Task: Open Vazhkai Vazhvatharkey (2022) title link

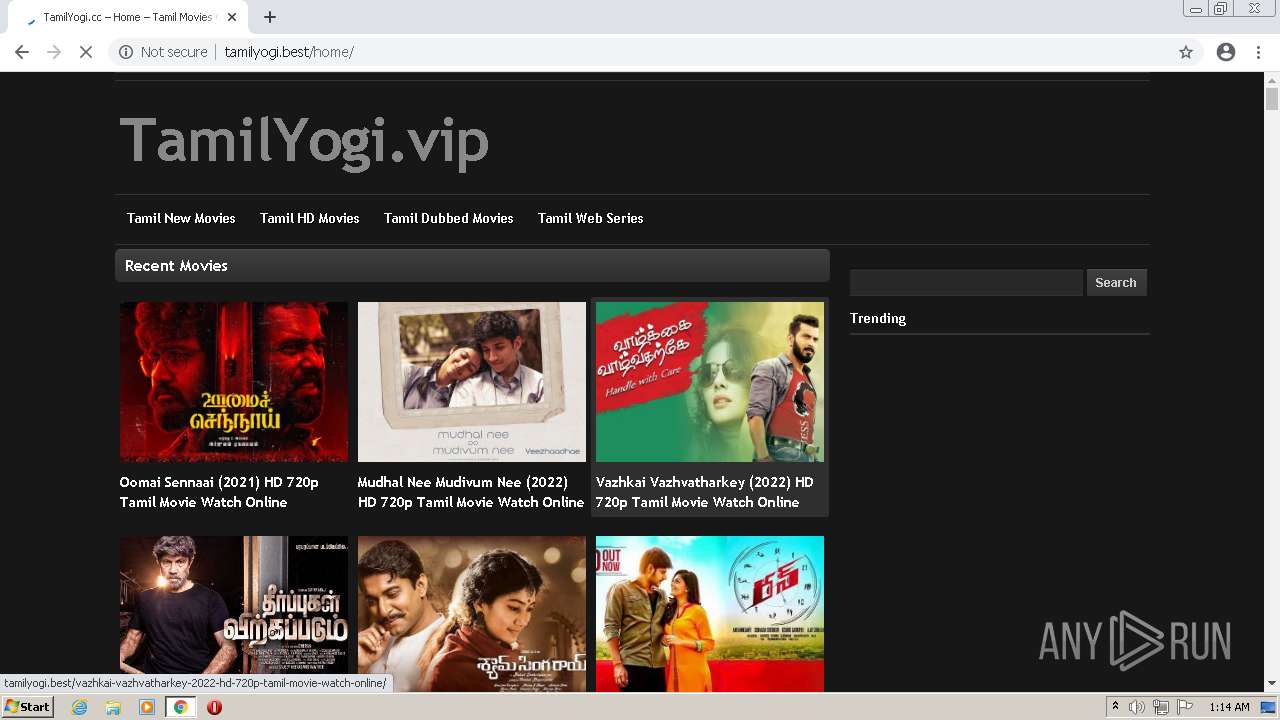Action: (x=705, y=492)
